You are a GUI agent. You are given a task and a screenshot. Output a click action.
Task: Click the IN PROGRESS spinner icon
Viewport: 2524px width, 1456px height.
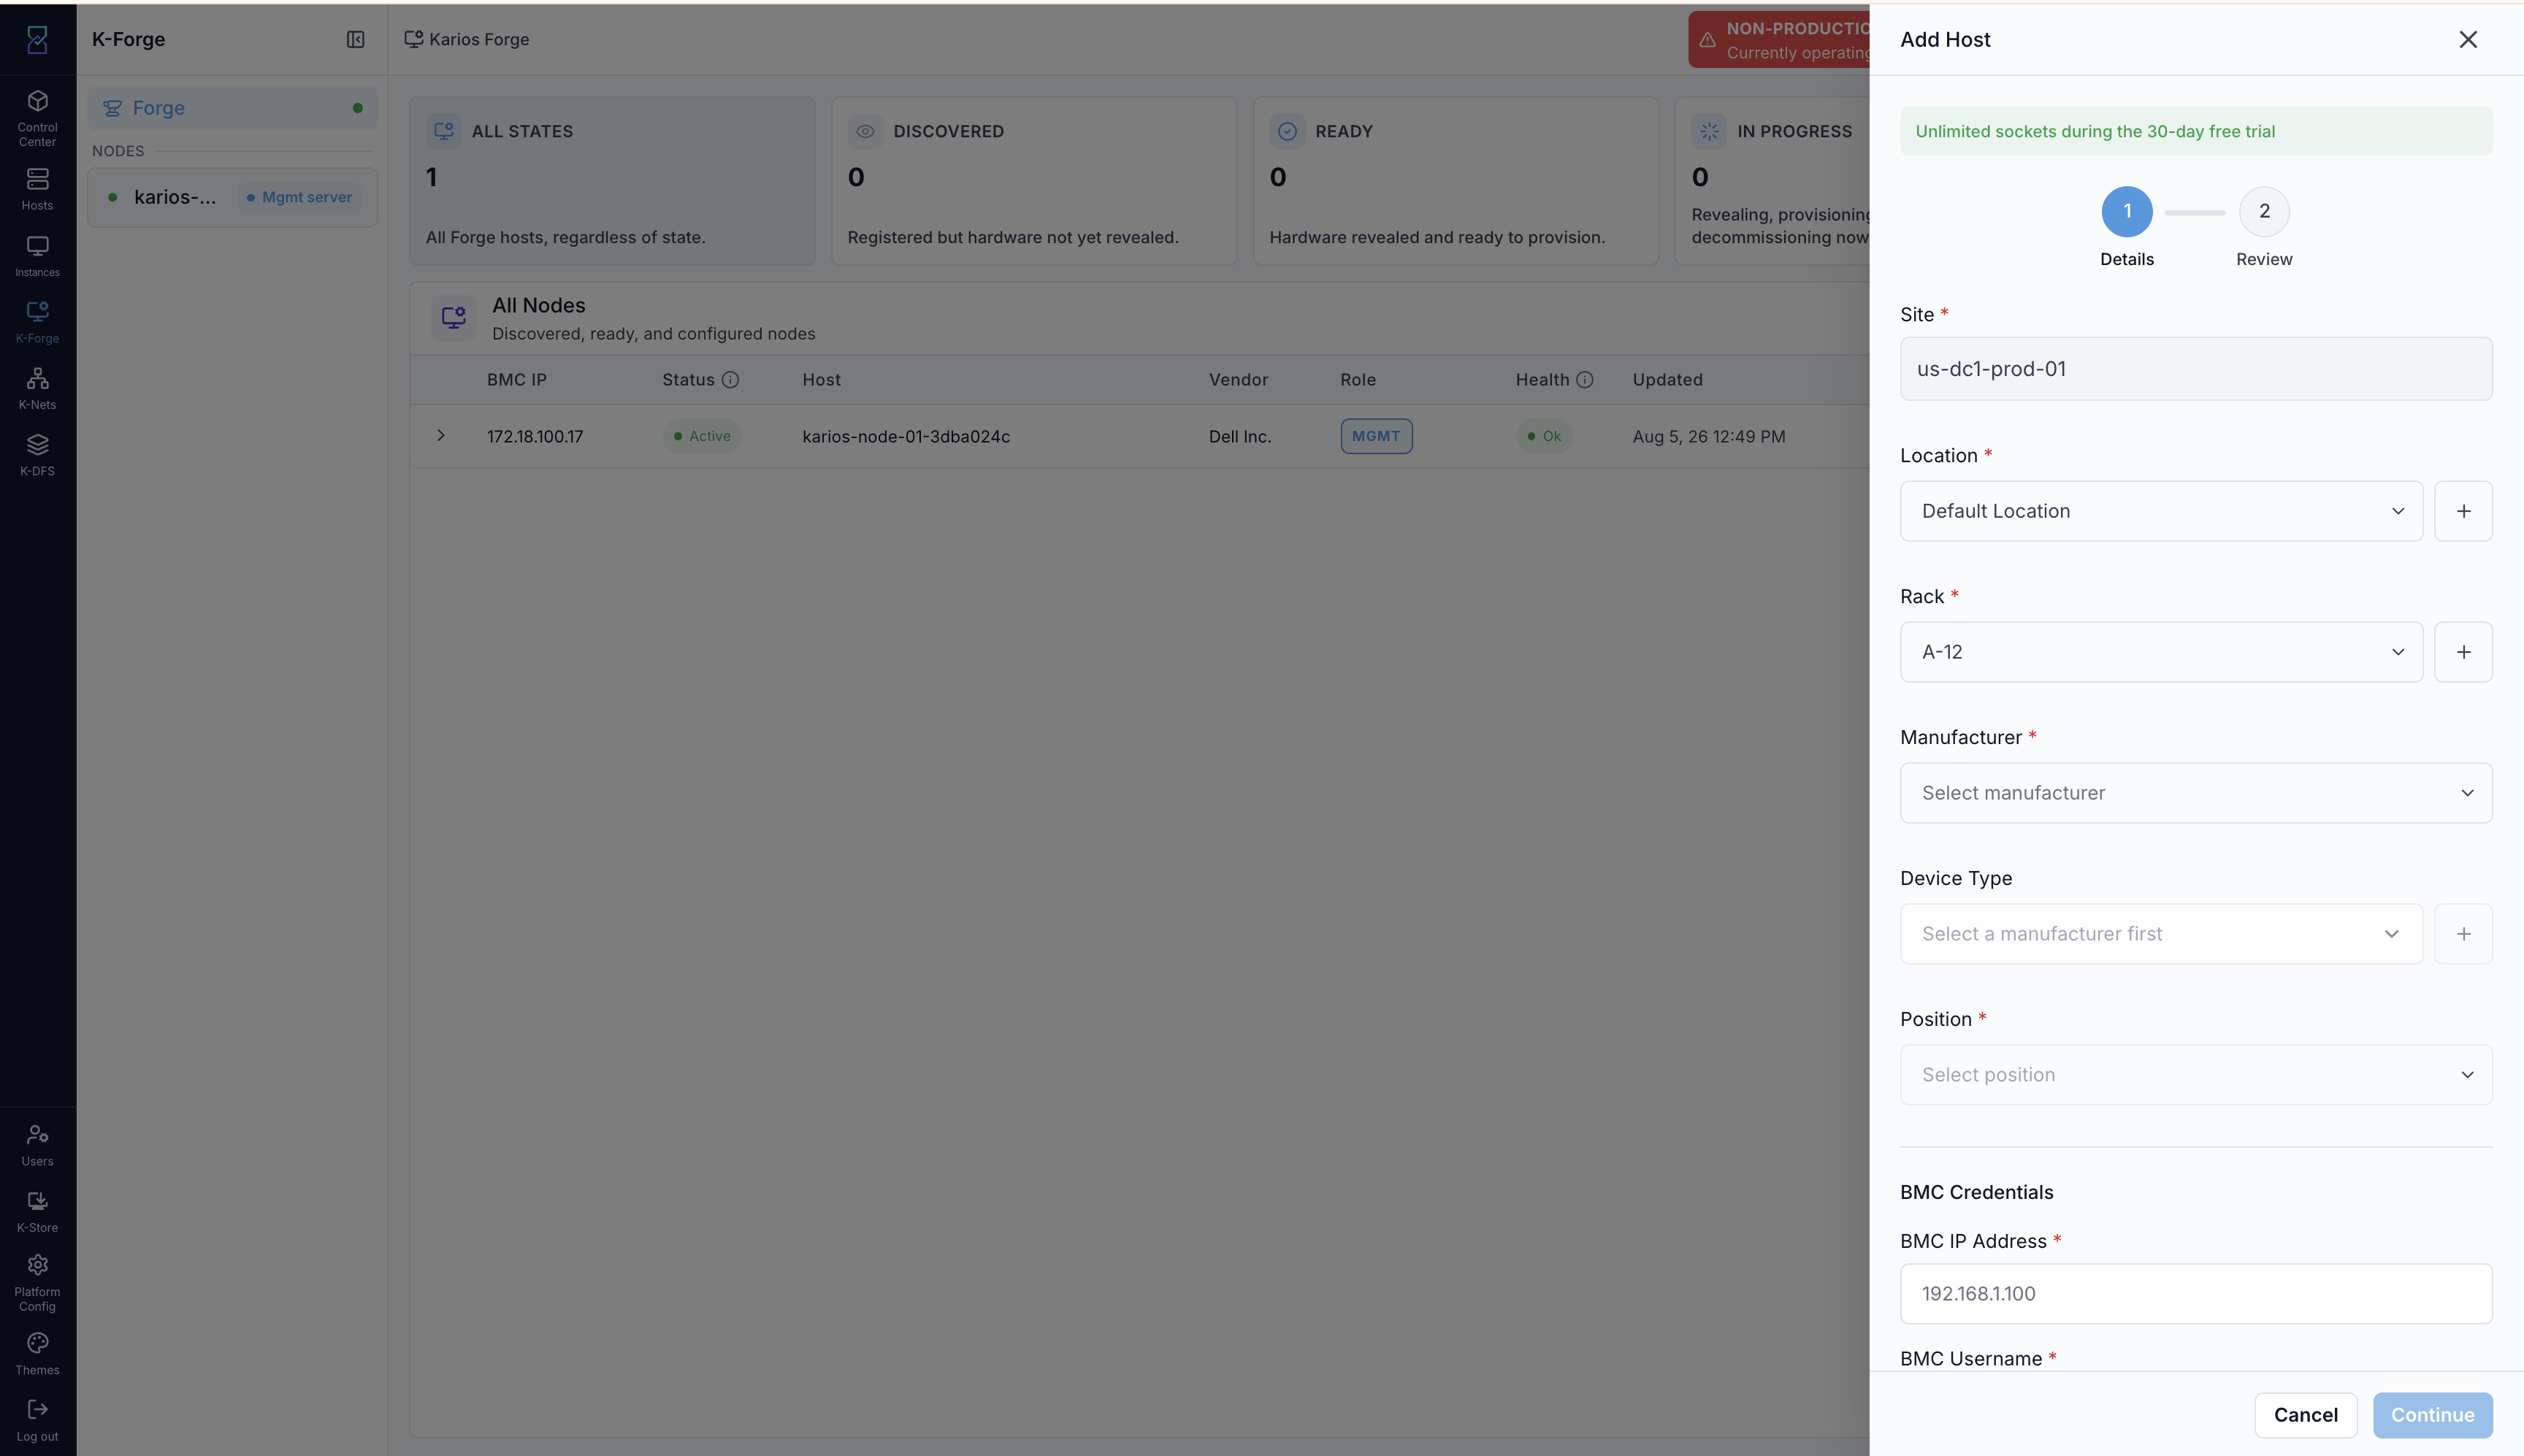tap(1709, 131)
